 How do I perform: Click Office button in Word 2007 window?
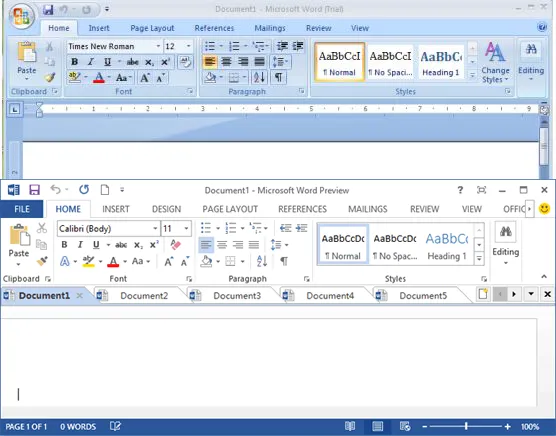tap(22, 16)
